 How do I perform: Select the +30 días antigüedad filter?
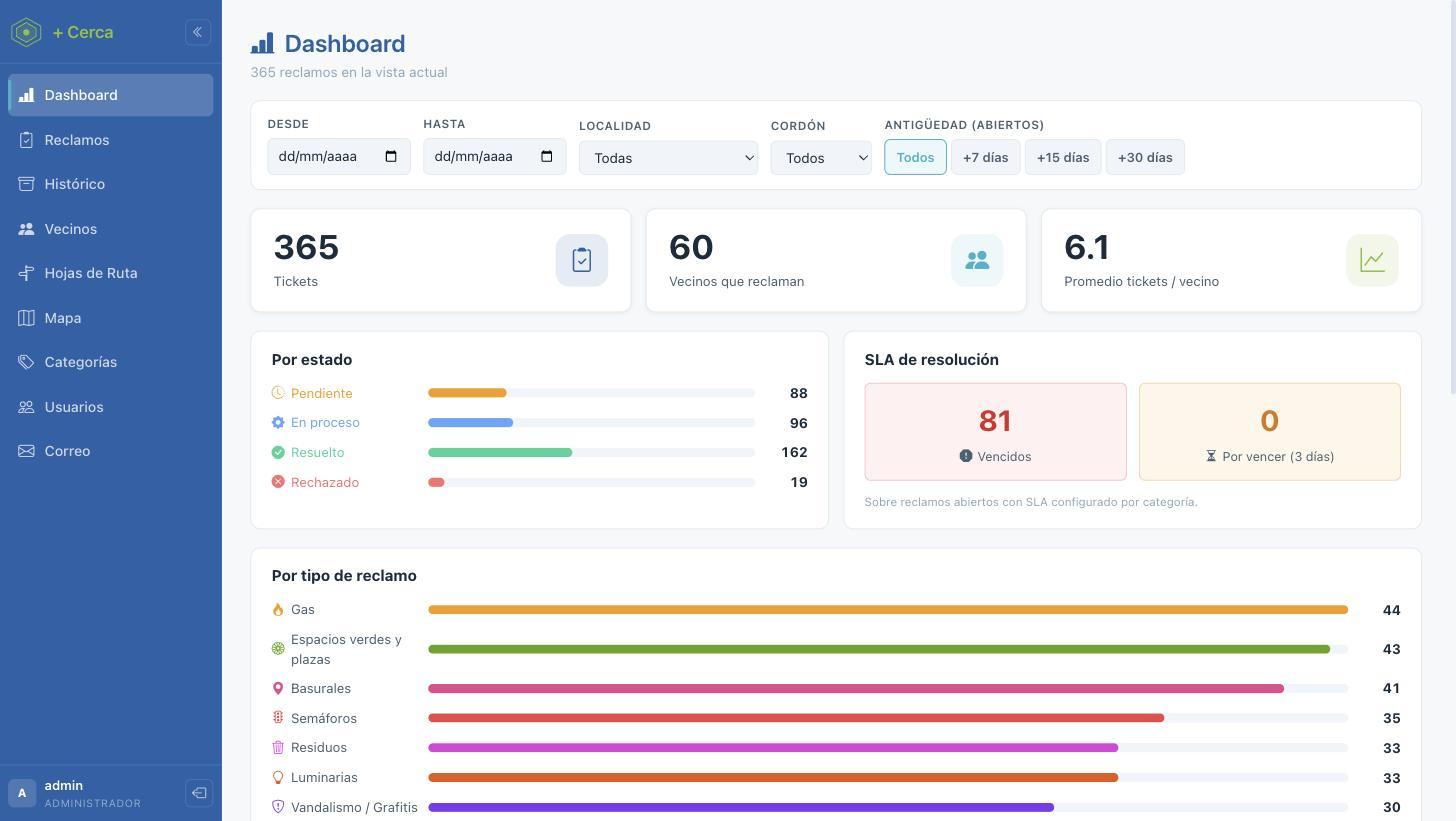(1145, 157)
